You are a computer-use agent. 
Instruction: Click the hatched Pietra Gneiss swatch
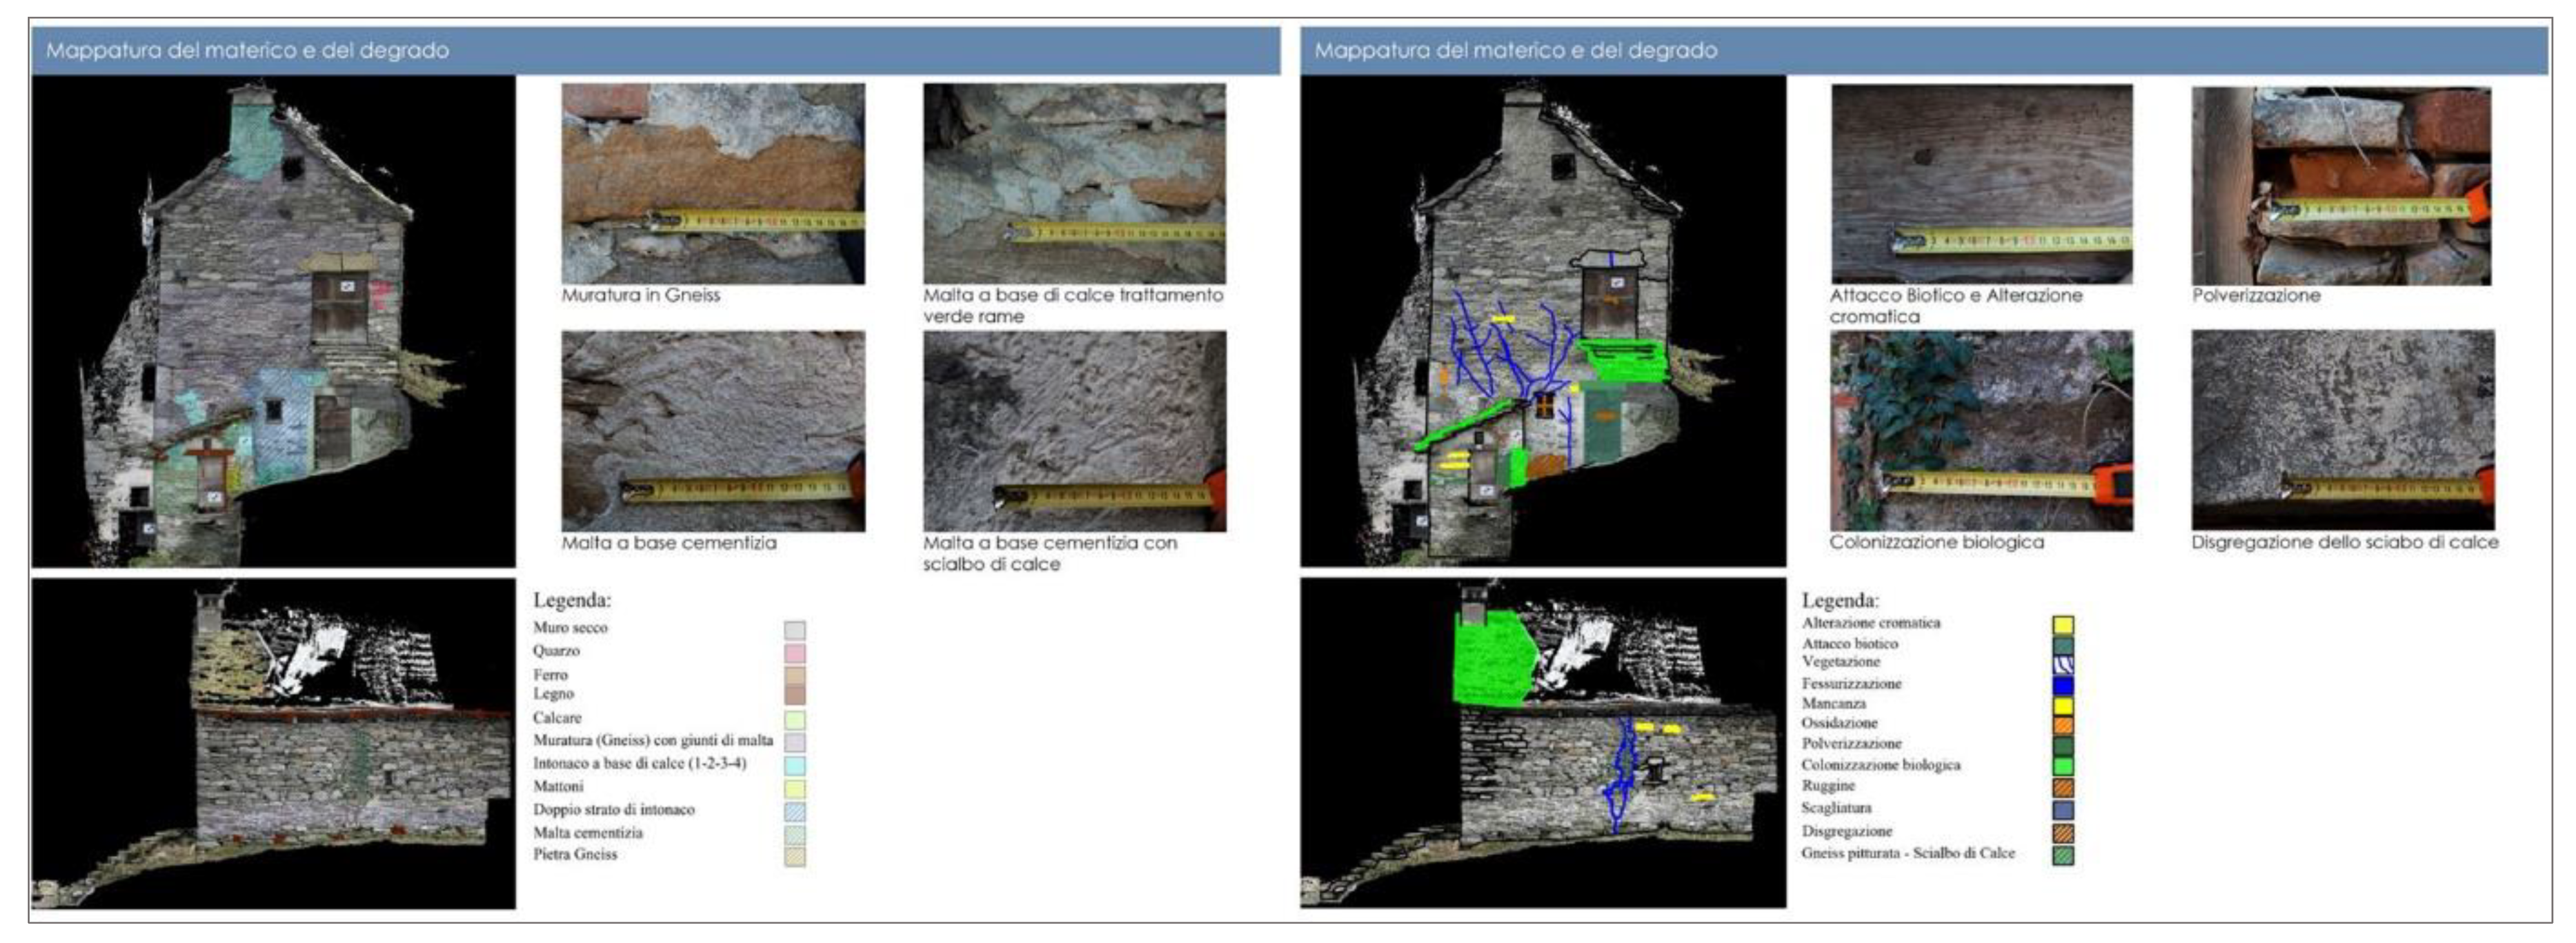tap(795, 856)
